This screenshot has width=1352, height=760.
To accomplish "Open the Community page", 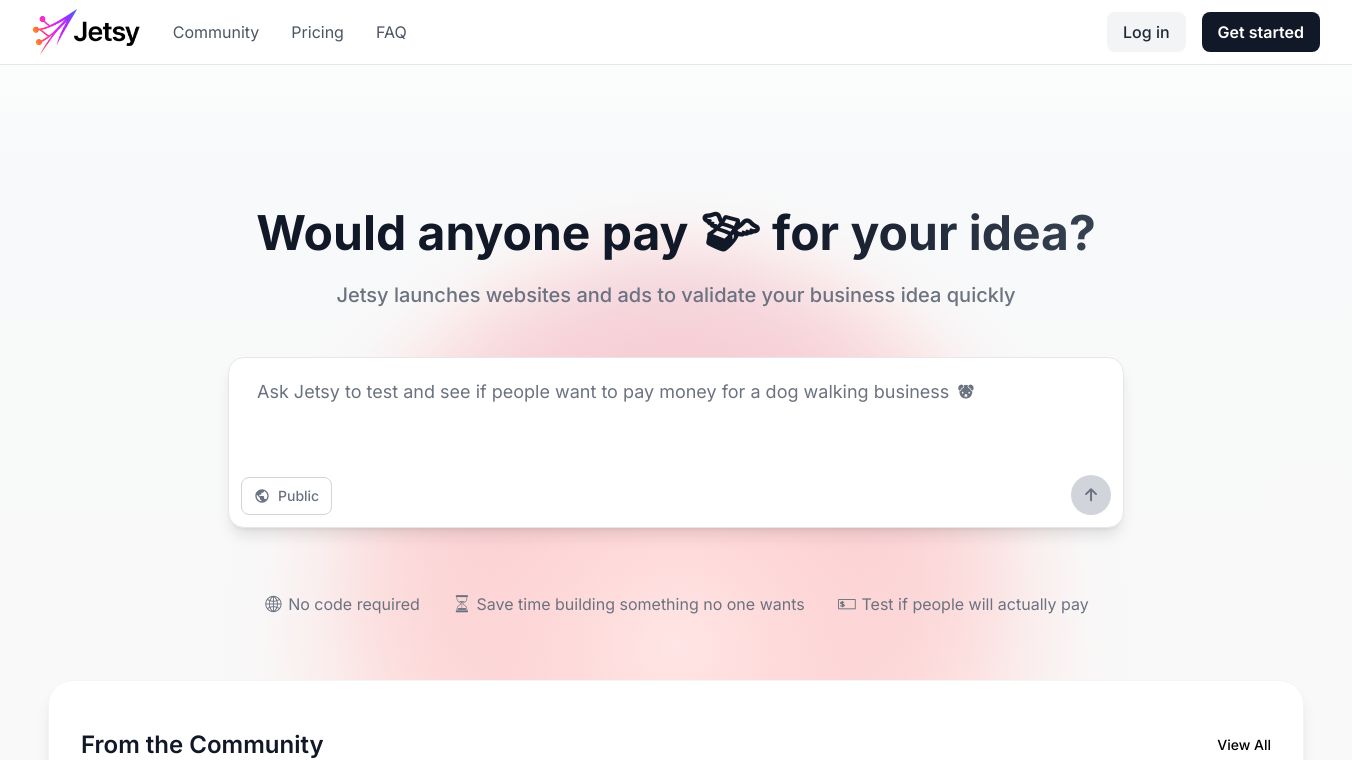I will (x=216, y=32).
